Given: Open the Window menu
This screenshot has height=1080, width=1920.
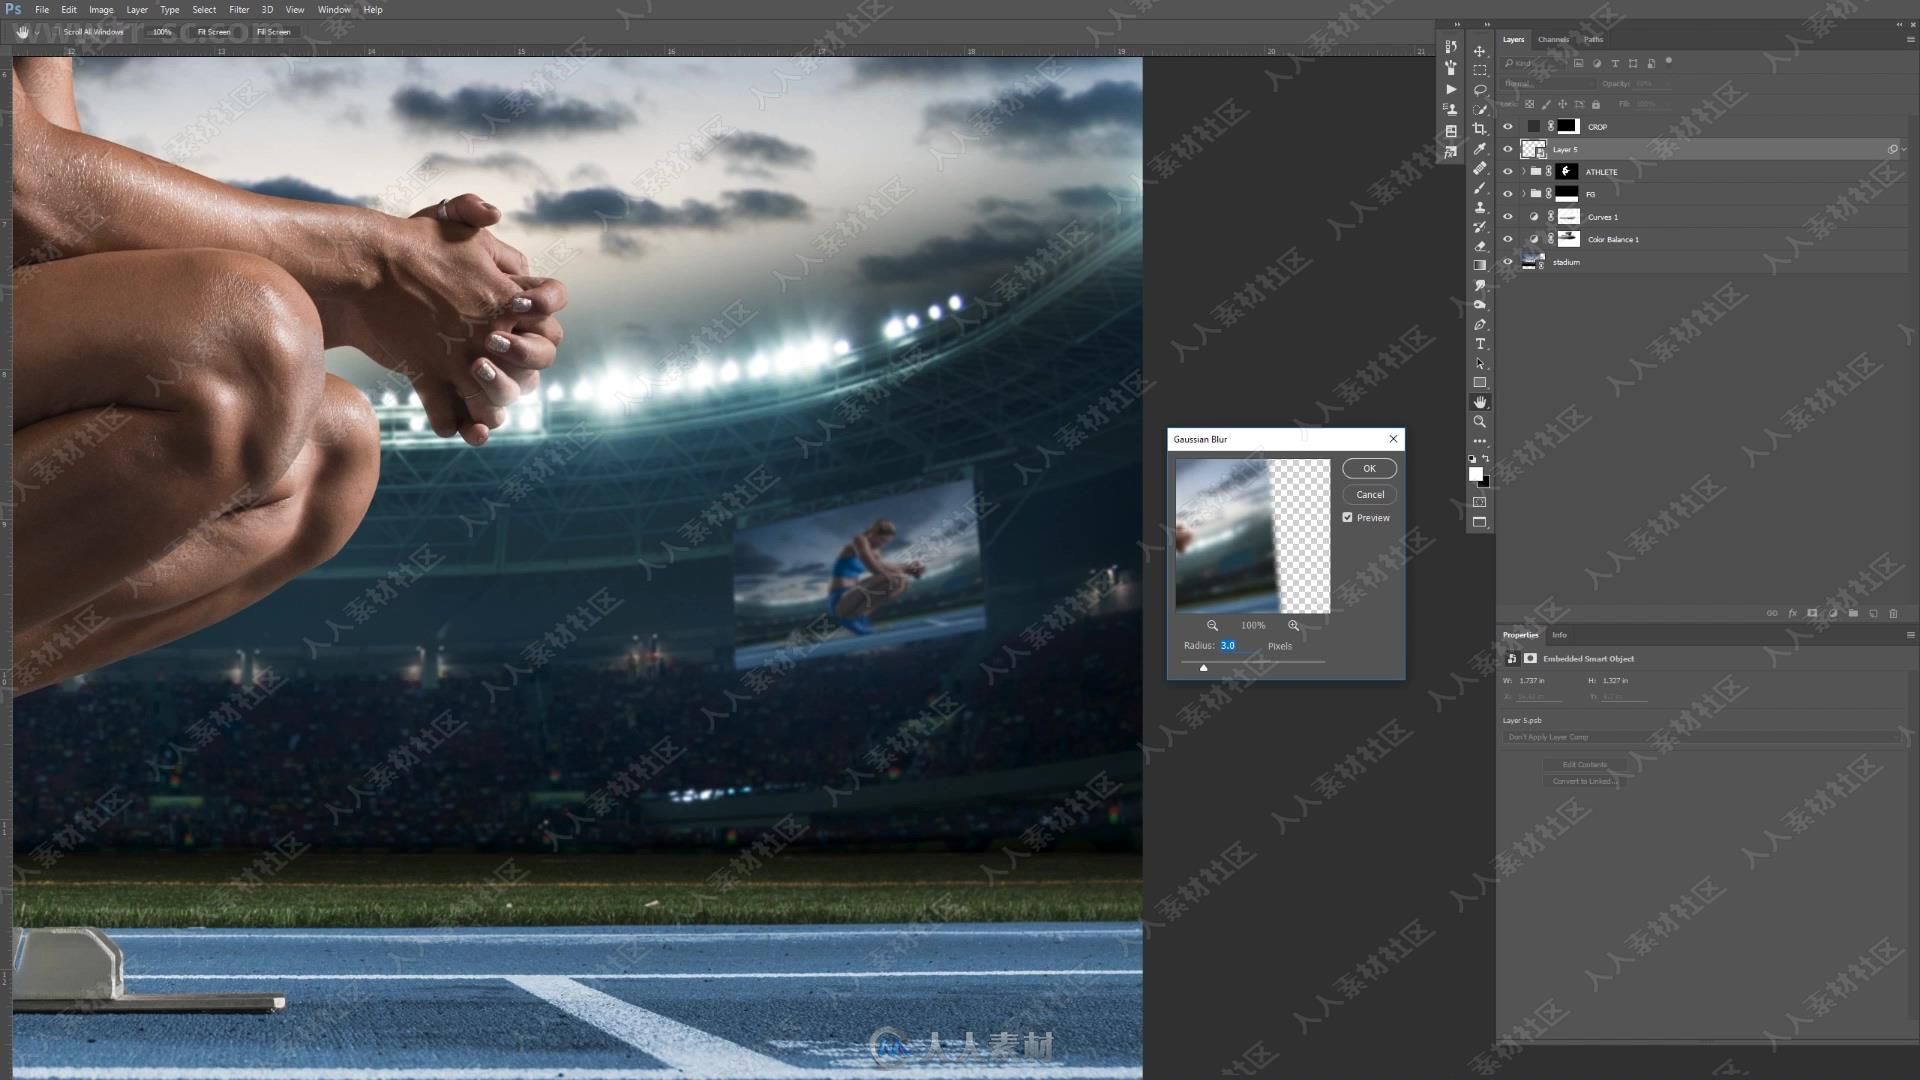Looking at the screenshot, I should click(334, 9).
